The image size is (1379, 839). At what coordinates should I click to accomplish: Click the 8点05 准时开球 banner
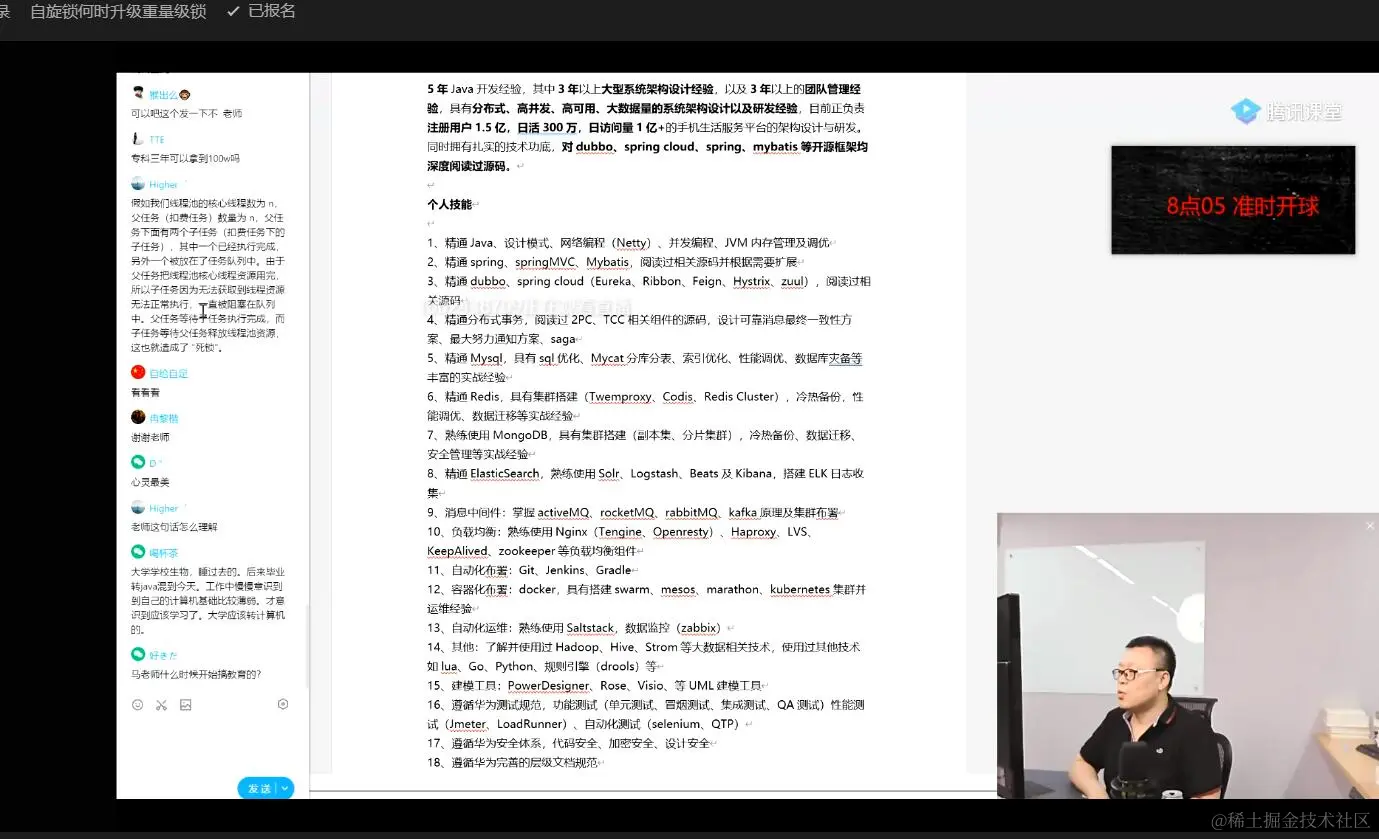tap(1233, 200)
